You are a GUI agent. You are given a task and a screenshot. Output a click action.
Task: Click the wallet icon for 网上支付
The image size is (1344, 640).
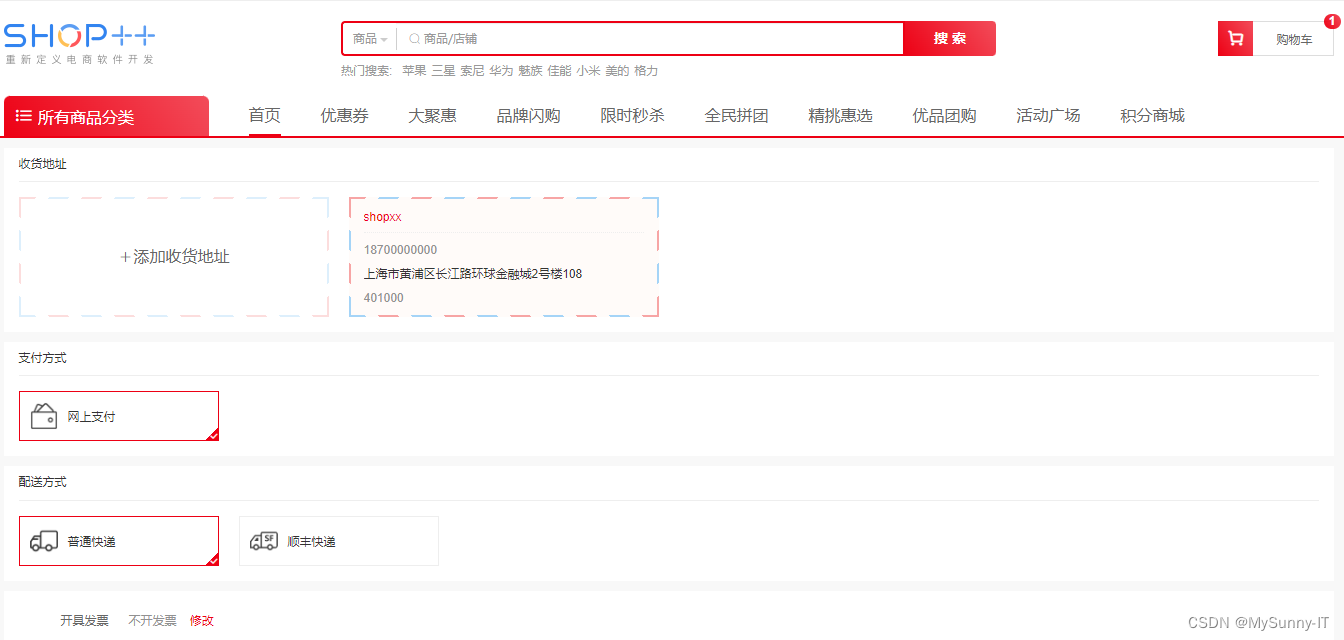coord(44,416)
